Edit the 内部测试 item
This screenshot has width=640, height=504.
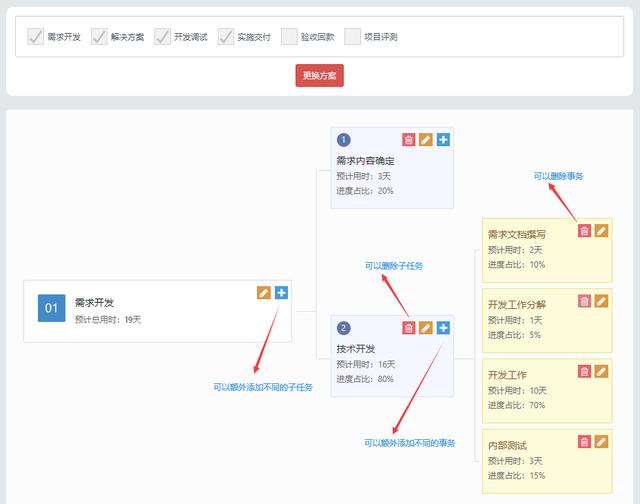602,442
